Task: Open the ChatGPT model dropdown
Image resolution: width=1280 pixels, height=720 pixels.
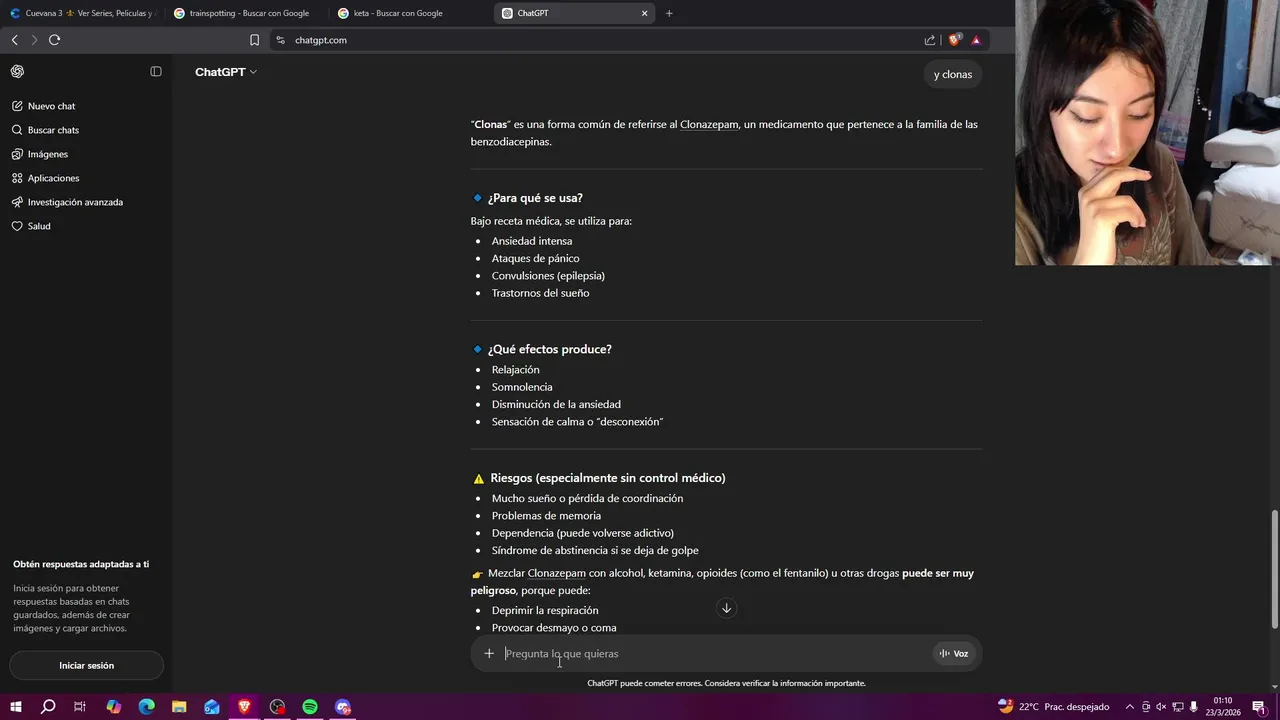Action: pyautogui.click(x=226, y=72)
